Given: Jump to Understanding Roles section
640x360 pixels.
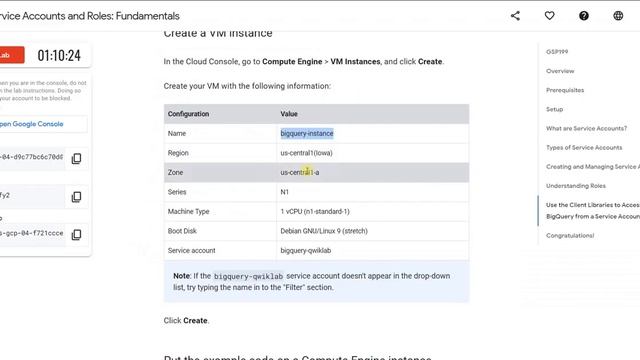Looking at the screenshot, I should click(576, 186).
